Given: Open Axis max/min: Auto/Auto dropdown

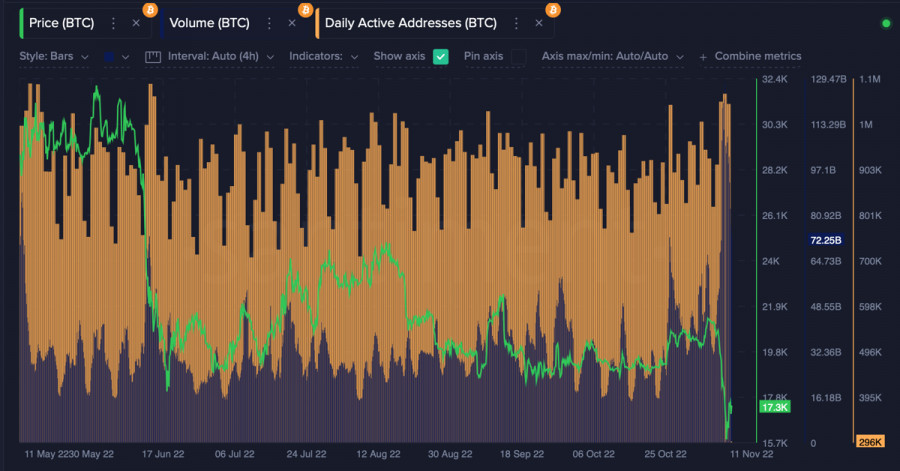Looking at the screenshot, I should 612,57.
